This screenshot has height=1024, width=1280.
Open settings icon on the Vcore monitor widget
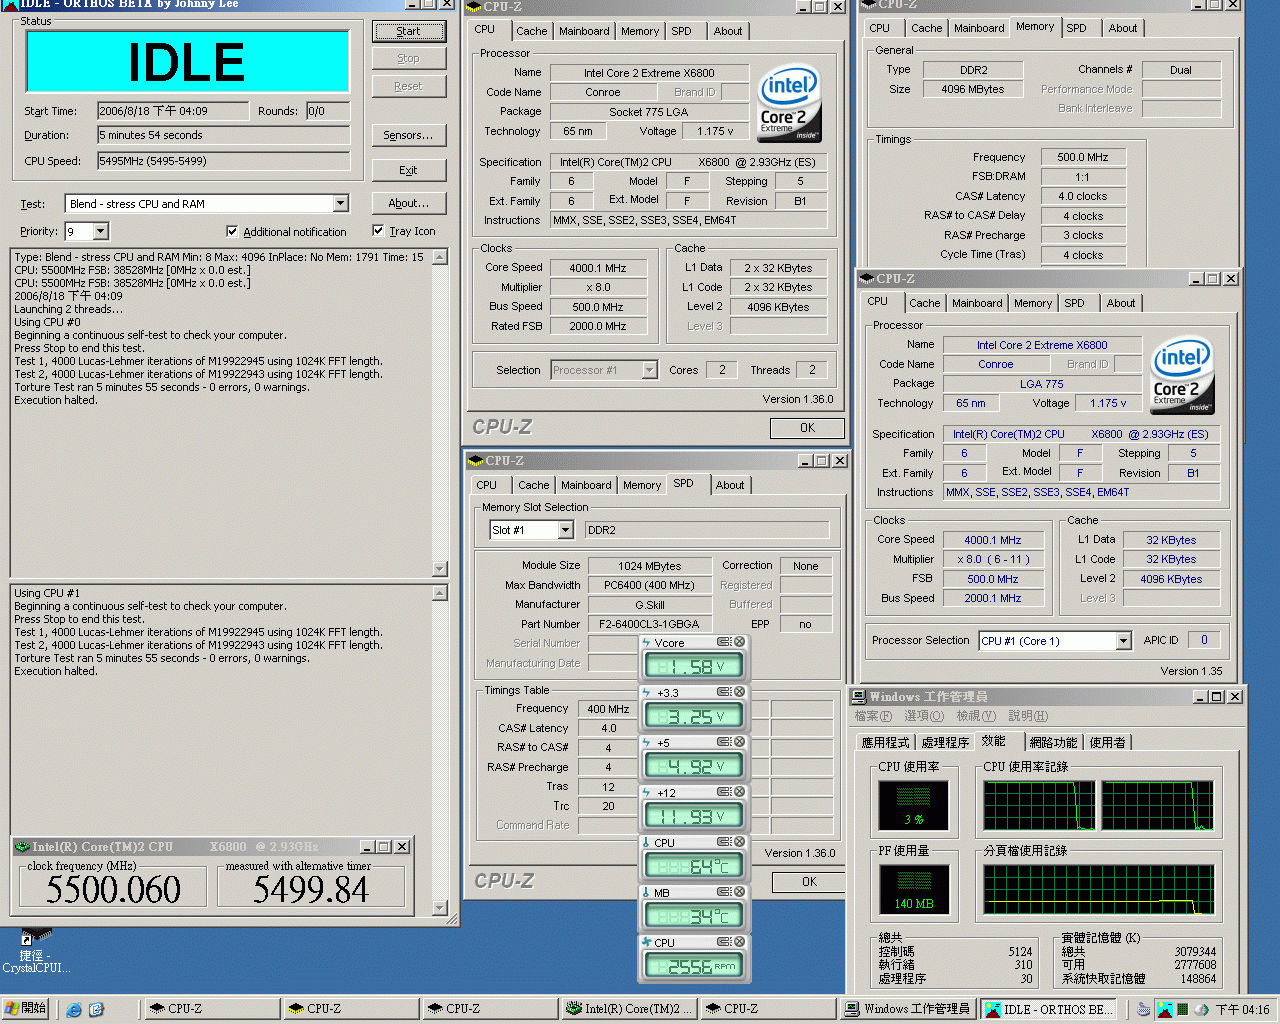[x=724, y=642]
